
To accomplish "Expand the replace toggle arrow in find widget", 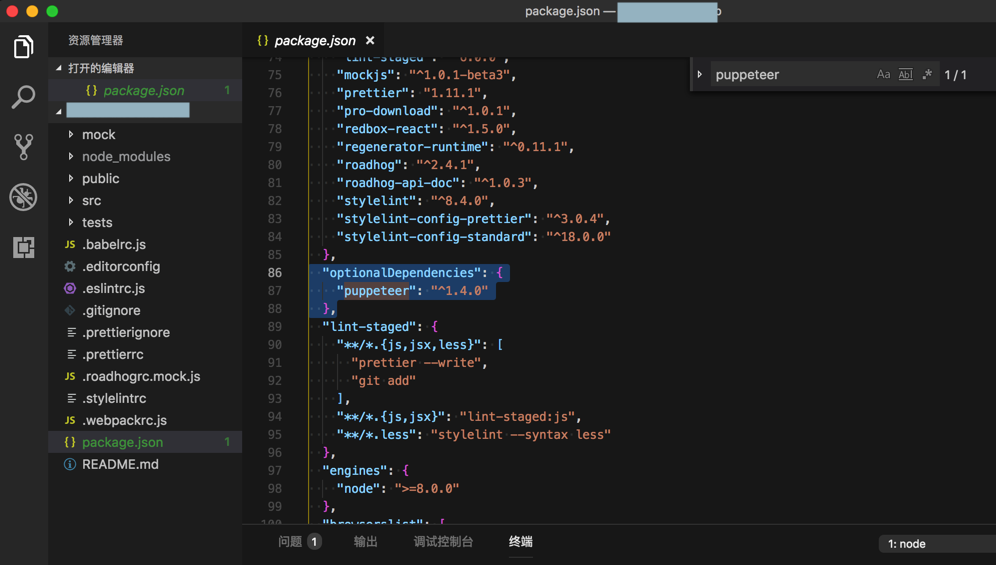I will click(x=700, y=75).
